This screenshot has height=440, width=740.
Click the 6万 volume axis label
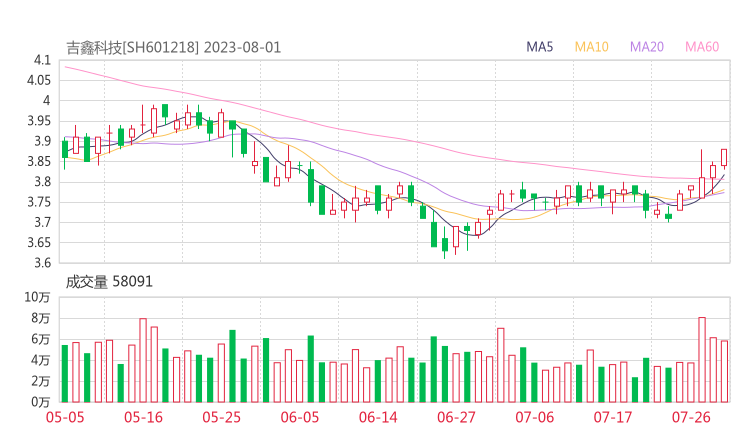[x=41, y=339]
